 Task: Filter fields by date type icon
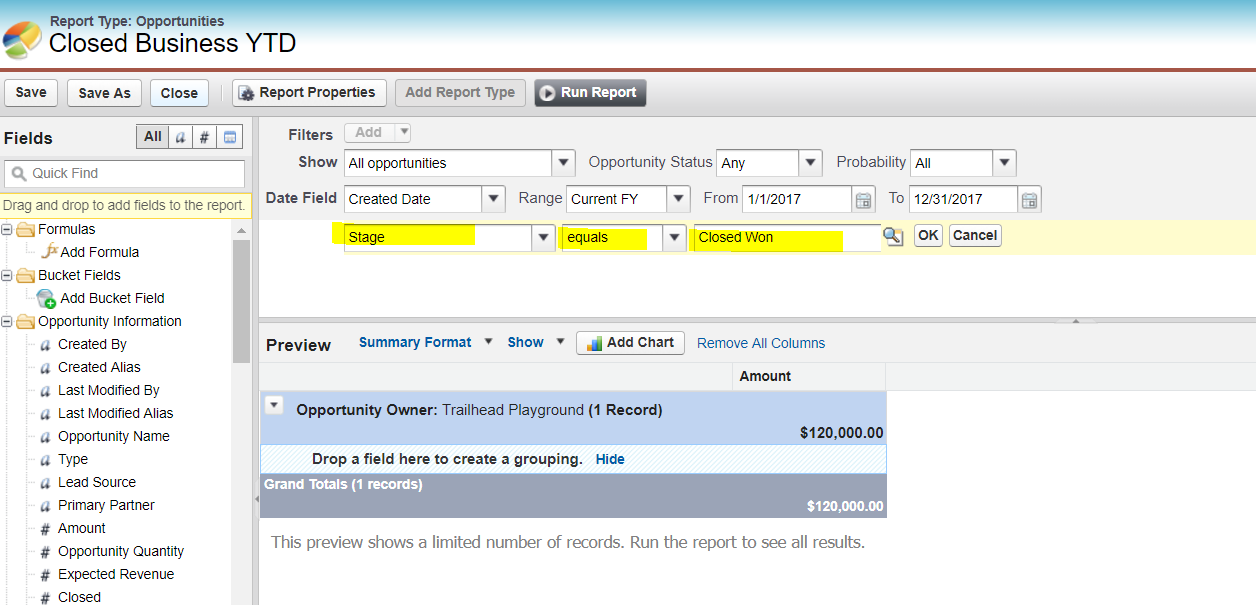pos(230,137)
